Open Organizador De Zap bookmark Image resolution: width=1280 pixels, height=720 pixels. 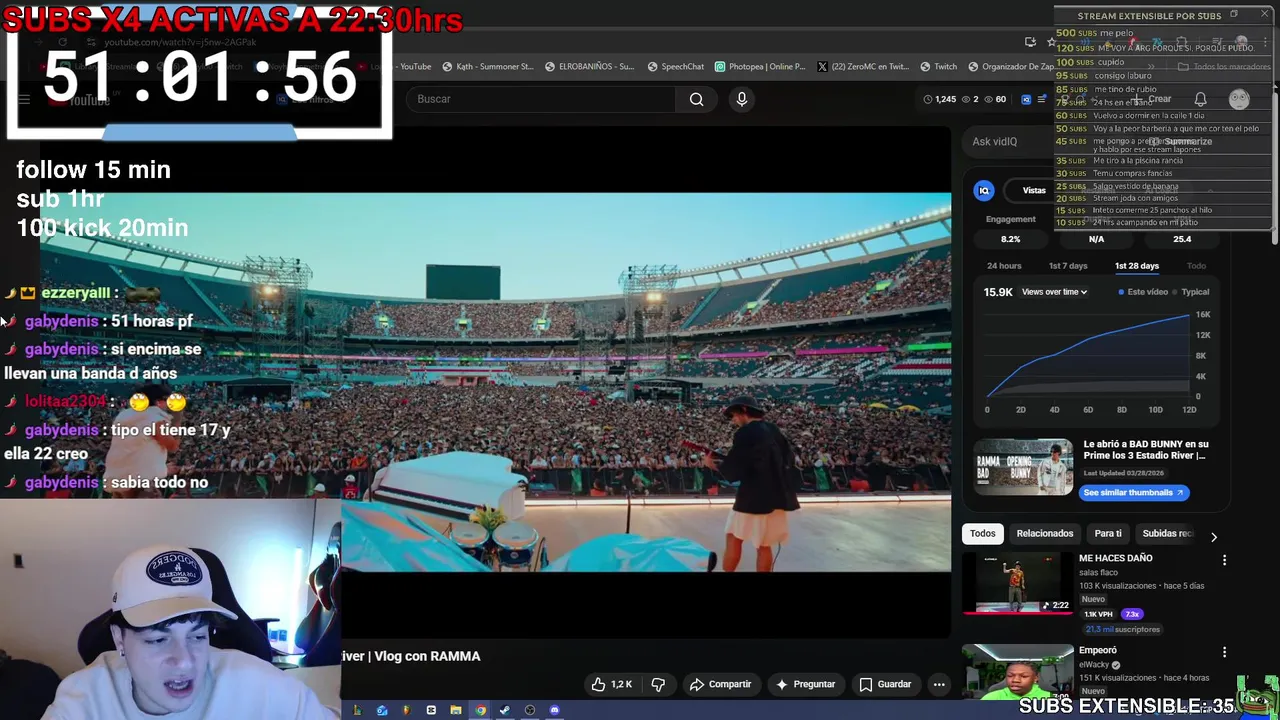[1010, 67]
